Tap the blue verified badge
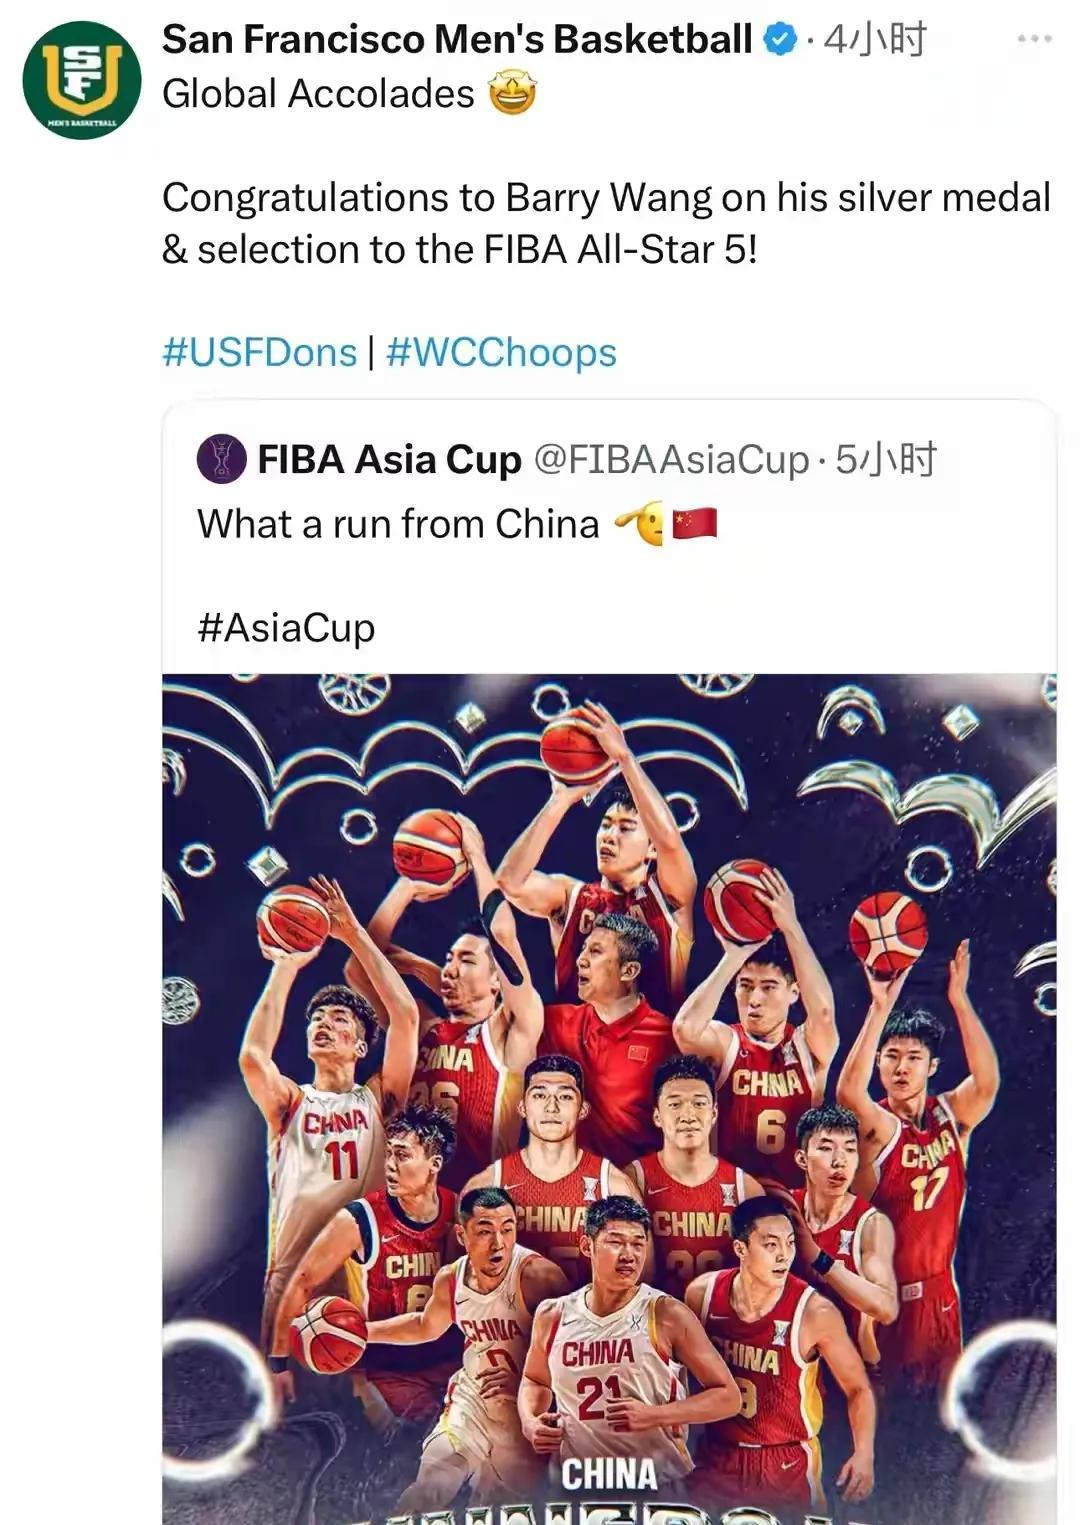Screen dimensions: 1080x1525 (780, 40)
